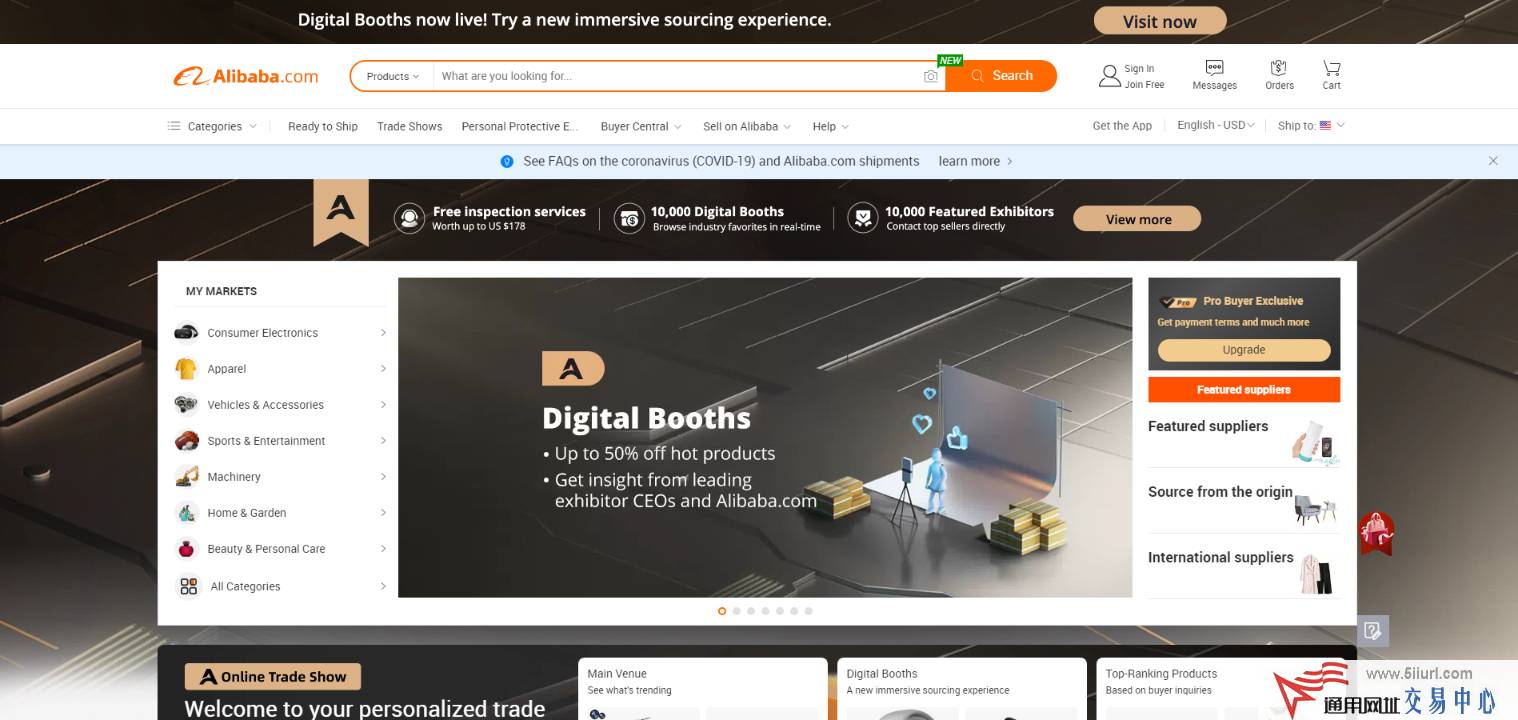This screenshot has height=720, width=1518.
Task: Click the Visit now button
Action: (1160, 21)
